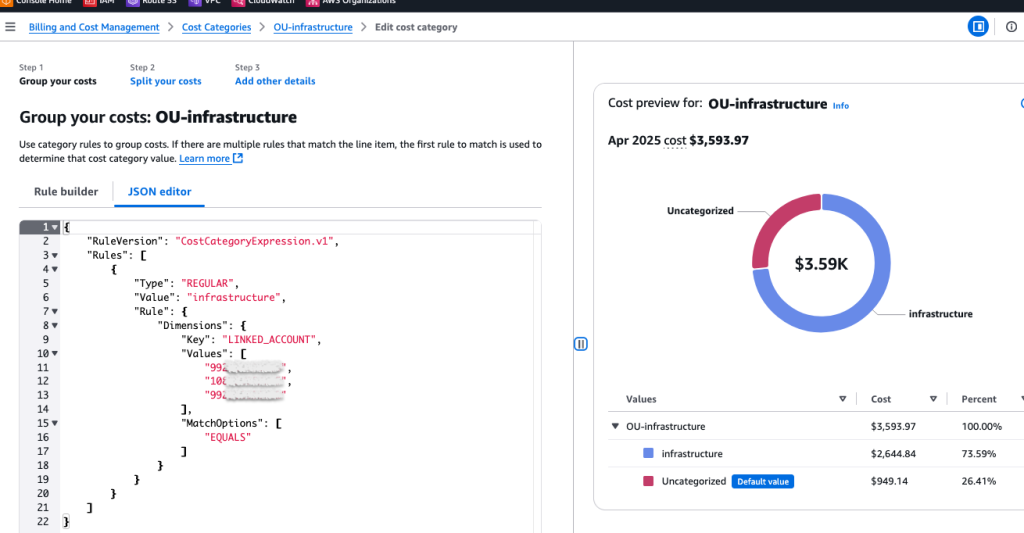Collapse the Rule object fold at line 7
Viewport: 1024px width, 533px height.
[x=55, y=312]
